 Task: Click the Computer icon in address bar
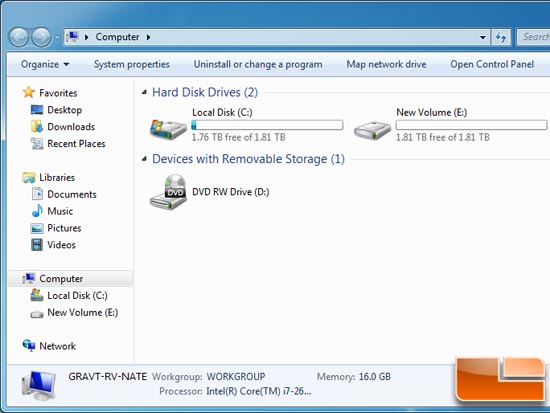click(73, 36)
